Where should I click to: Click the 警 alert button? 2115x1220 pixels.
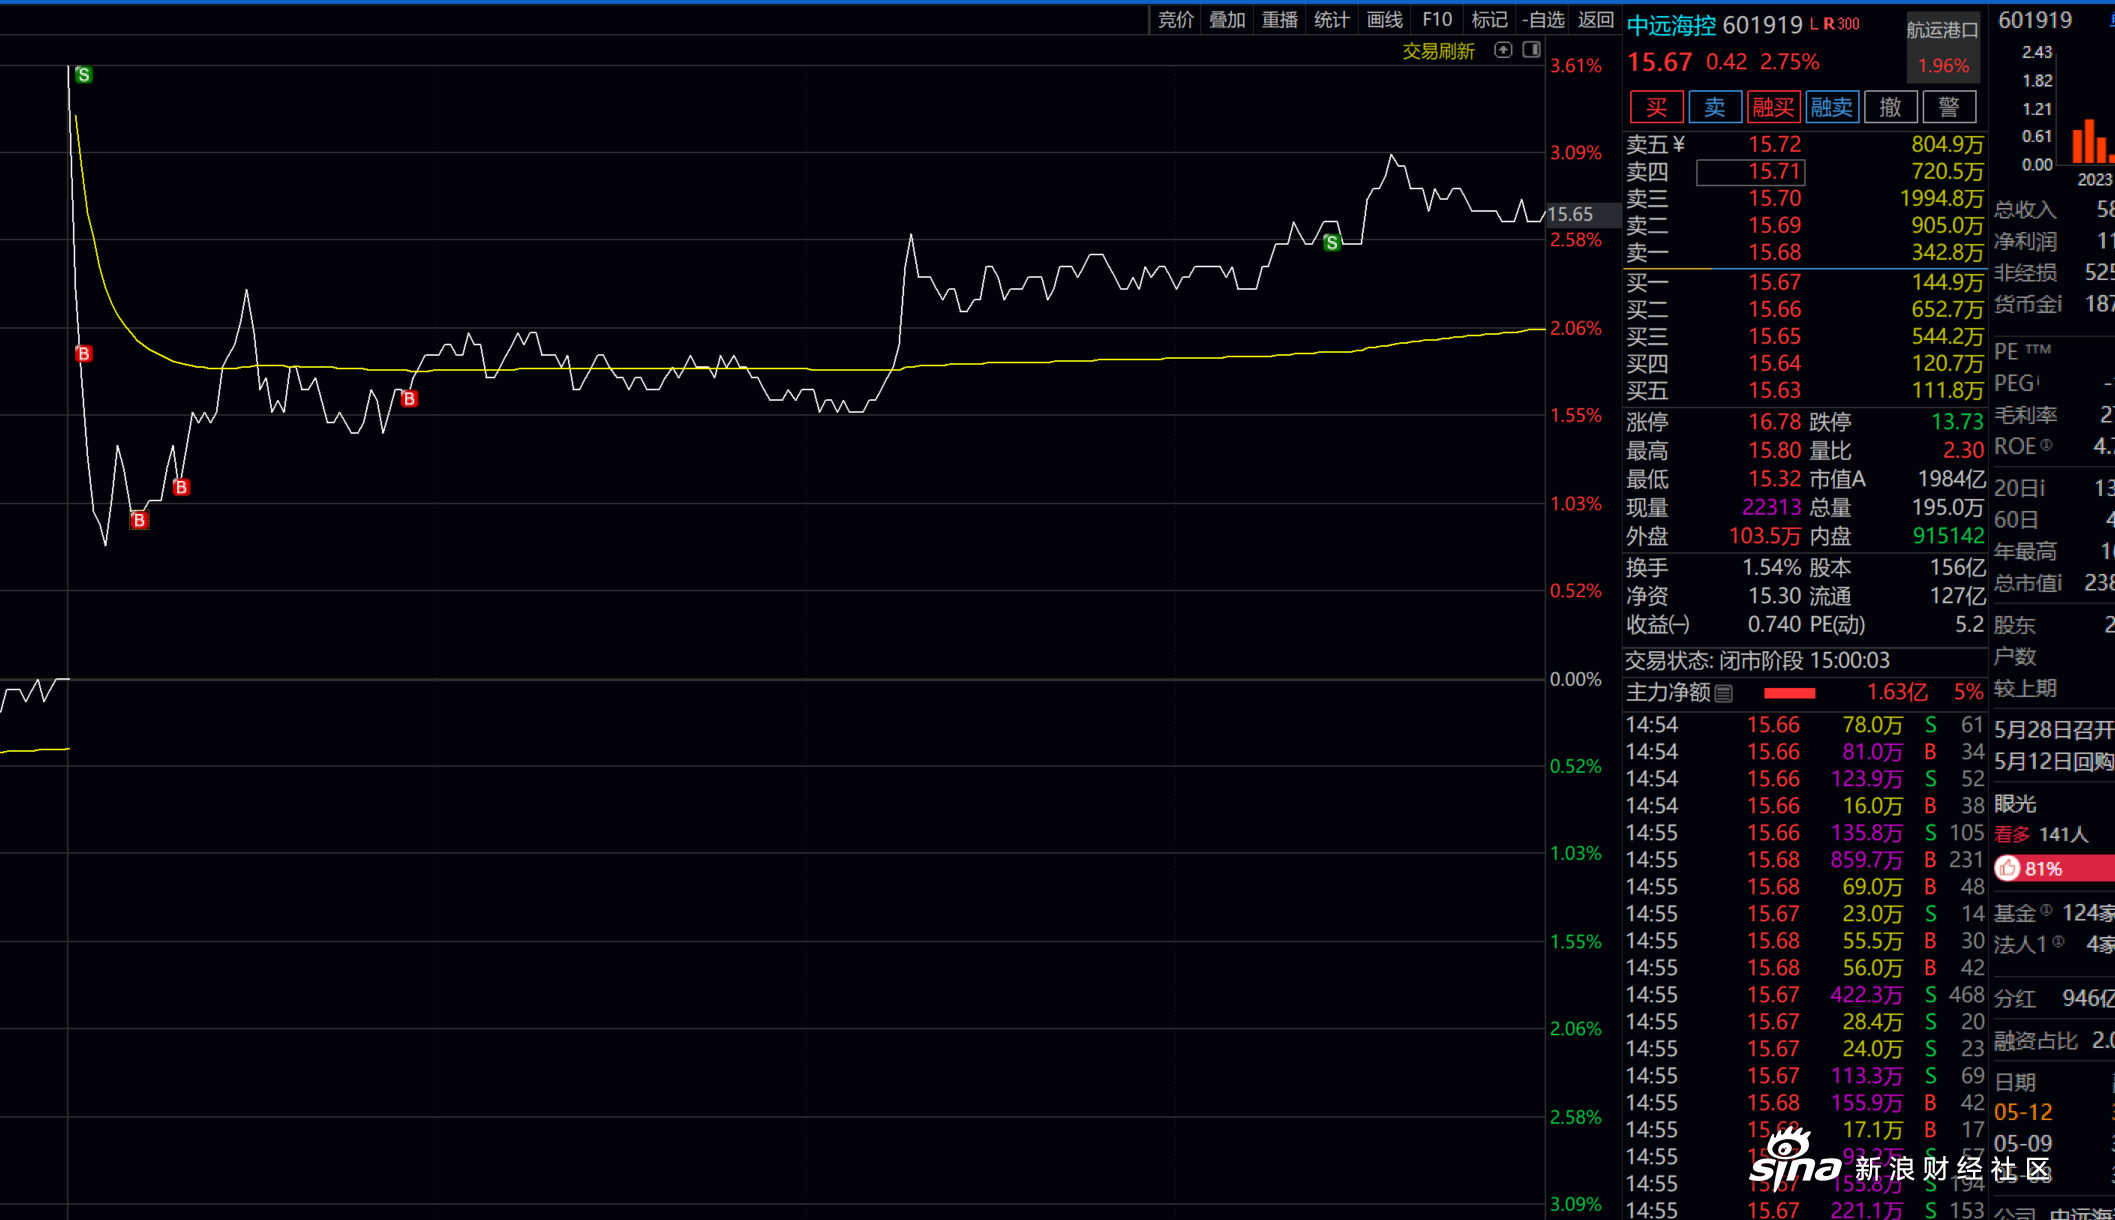pyautogui.click(x=1949, y=107)
